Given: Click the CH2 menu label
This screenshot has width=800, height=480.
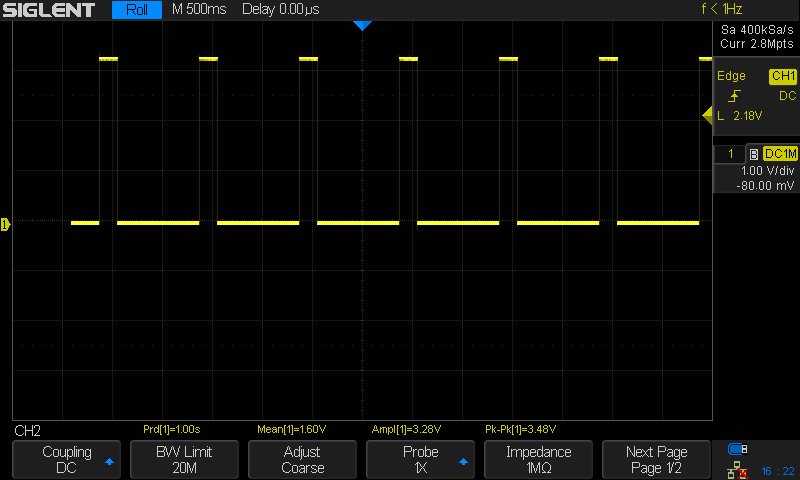Looking at the screenshot, I should tap(28, 431).
